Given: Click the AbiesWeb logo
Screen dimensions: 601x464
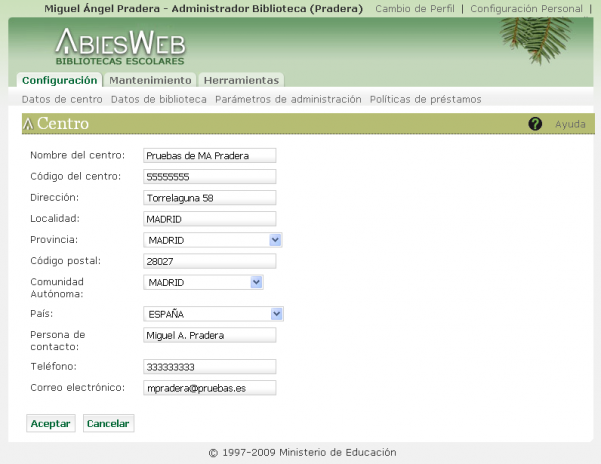Looking at the screenshot, I should click(119, 46).
